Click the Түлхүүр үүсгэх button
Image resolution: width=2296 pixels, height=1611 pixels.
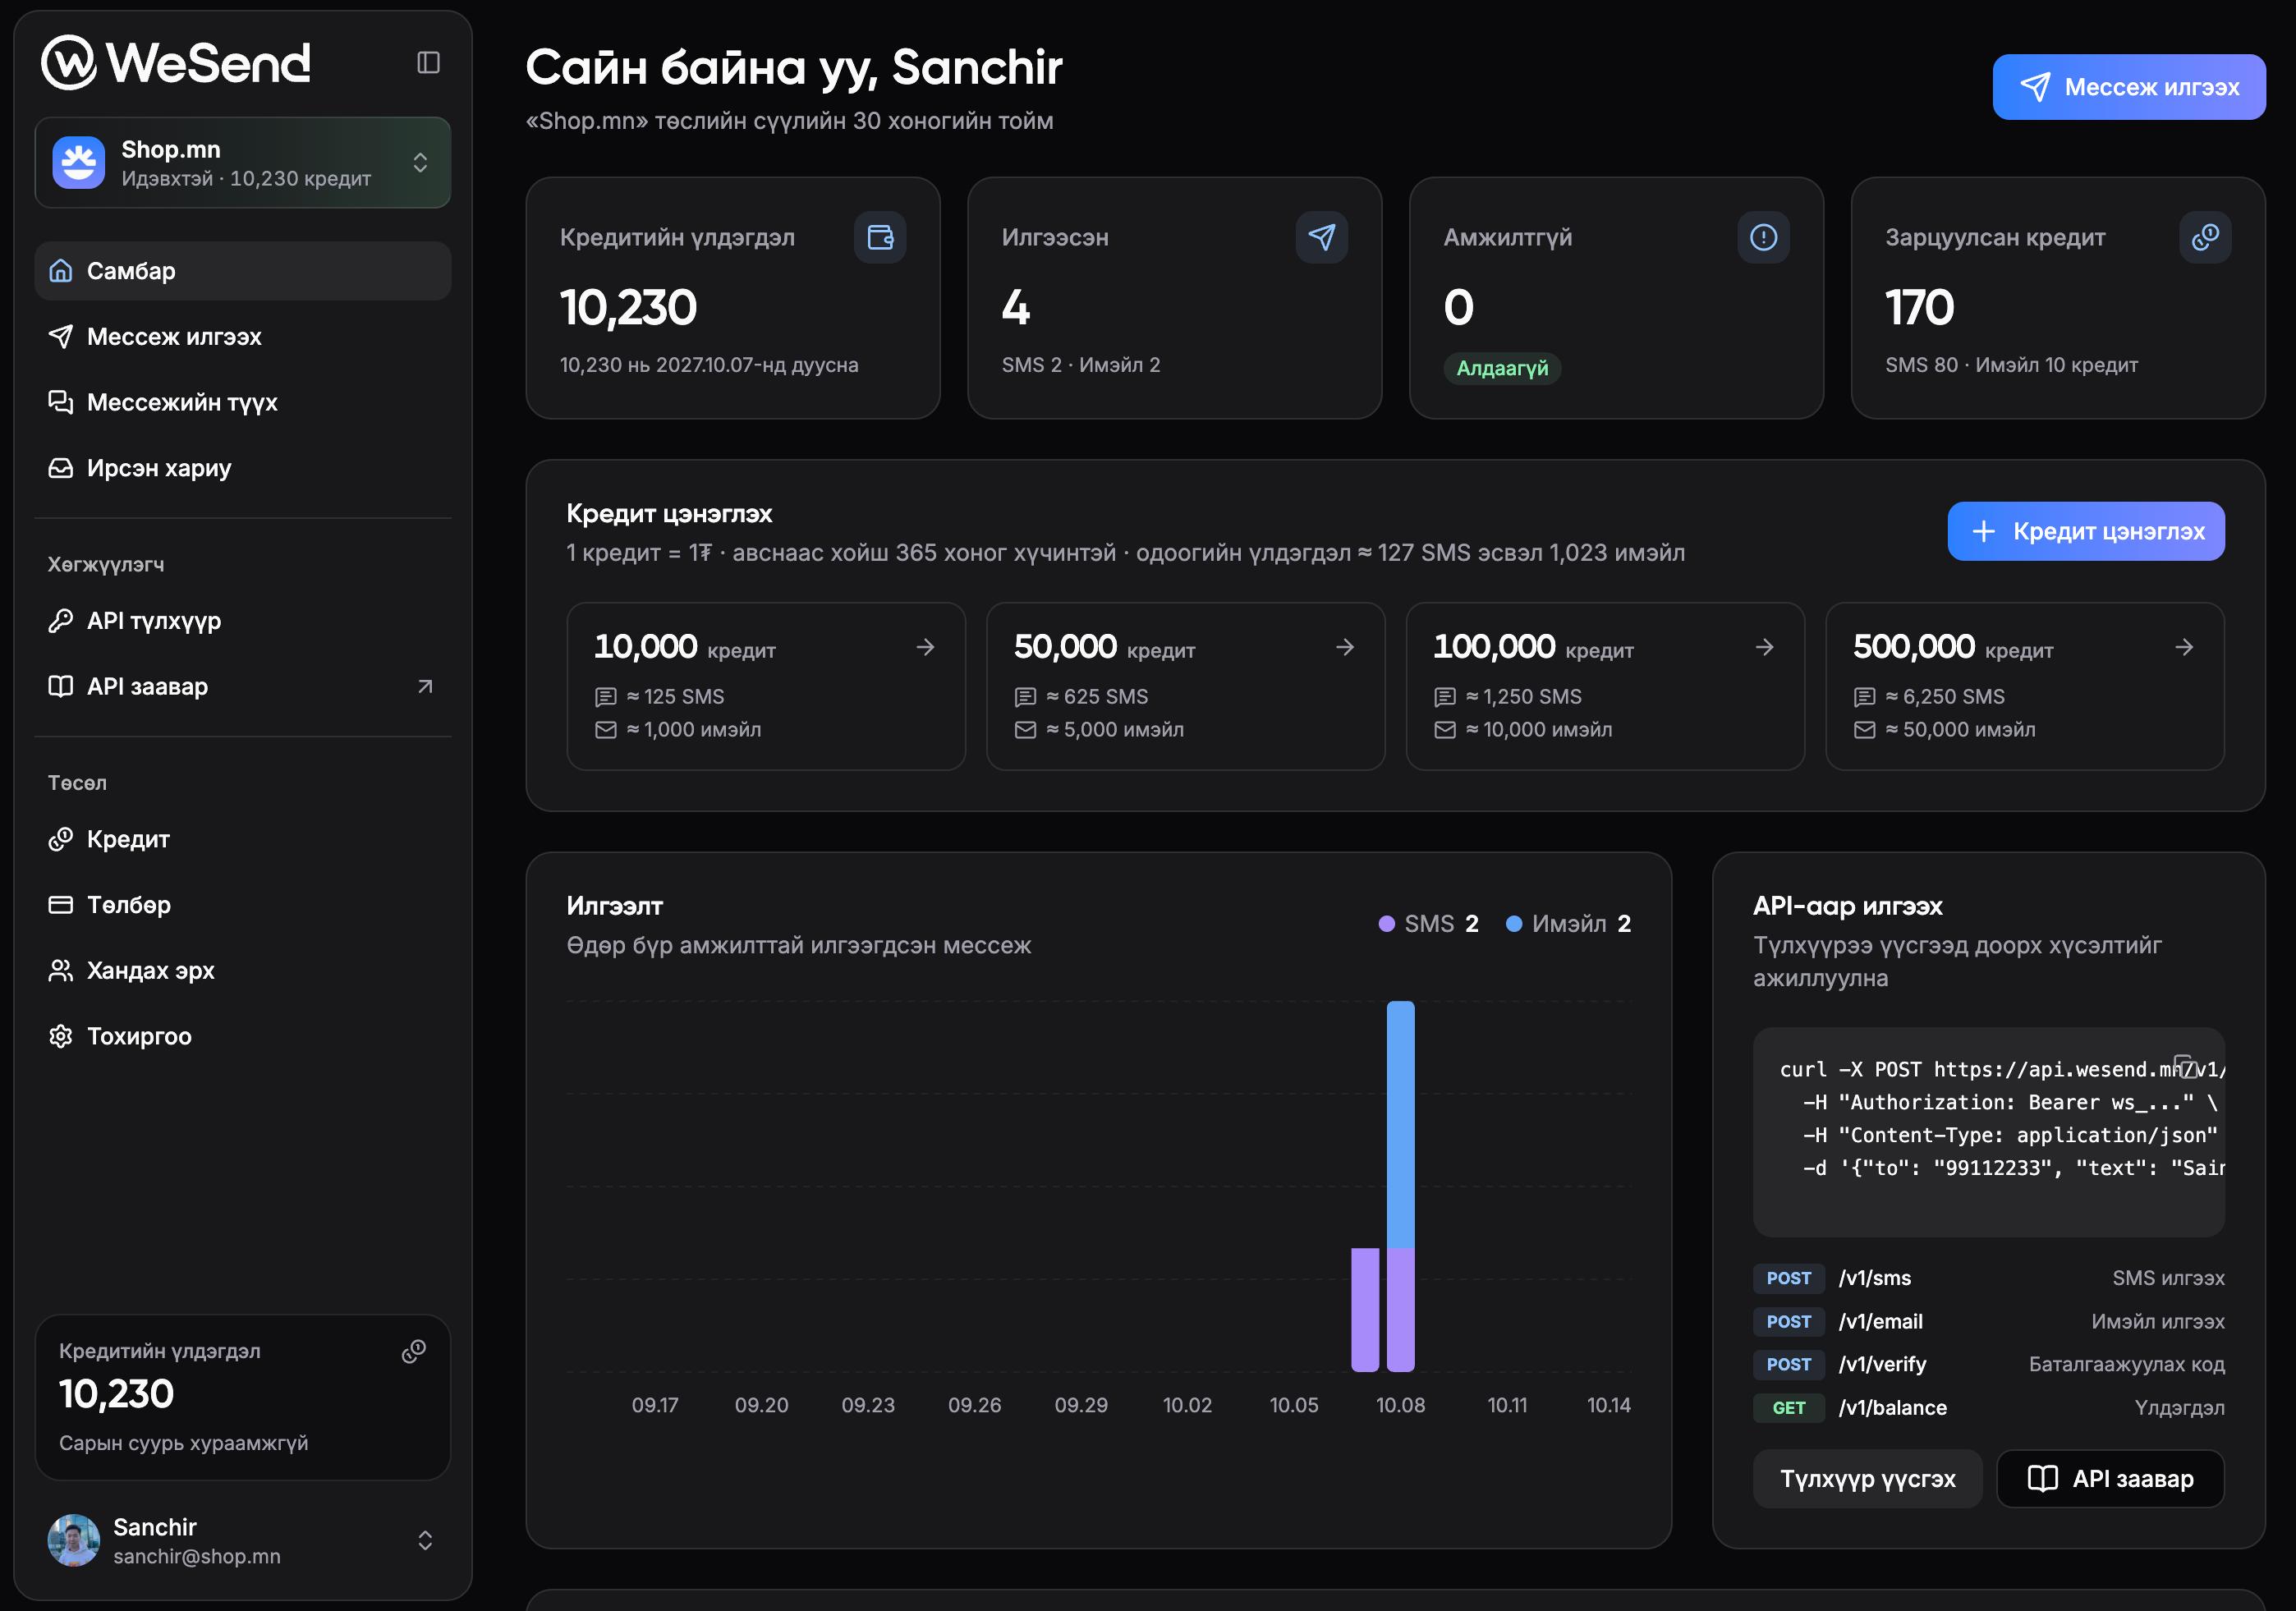pos(1867,1478)
